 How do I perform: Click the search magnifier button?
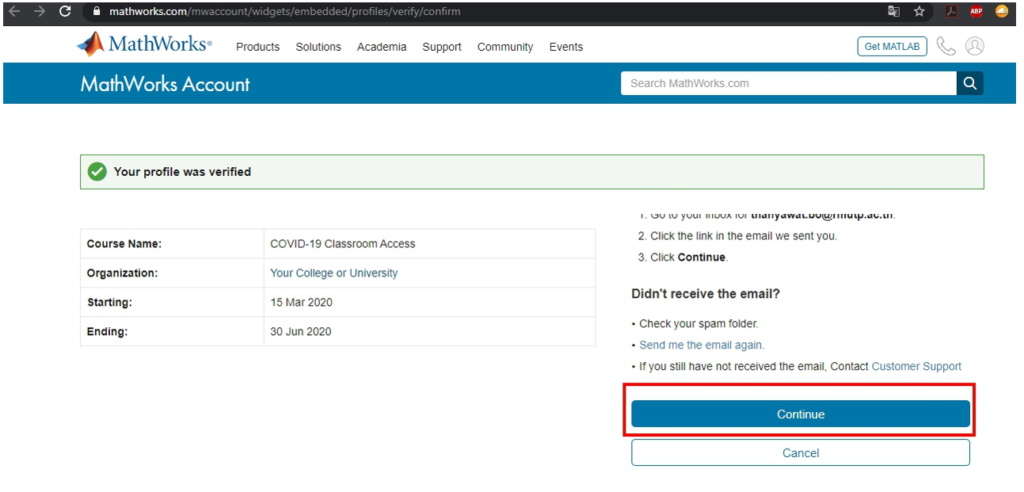(x=969, y=83)
